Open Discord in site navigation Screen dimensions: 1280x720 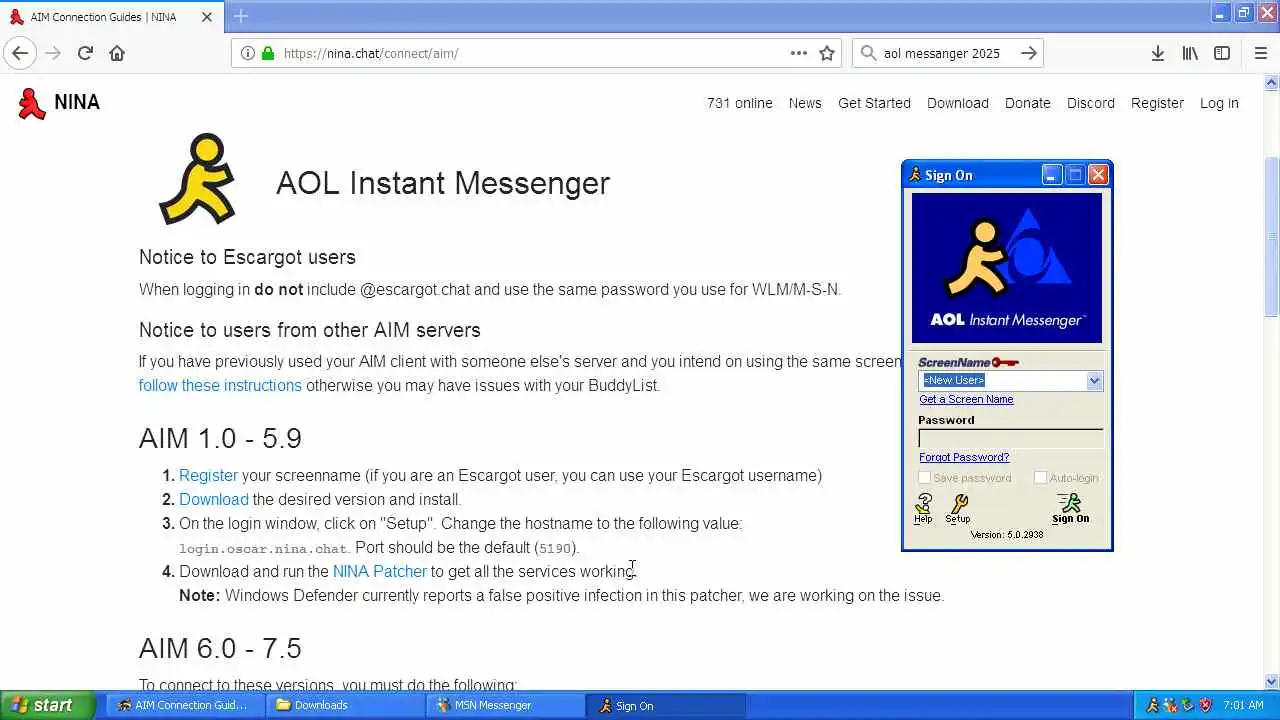pos(1091,103)
